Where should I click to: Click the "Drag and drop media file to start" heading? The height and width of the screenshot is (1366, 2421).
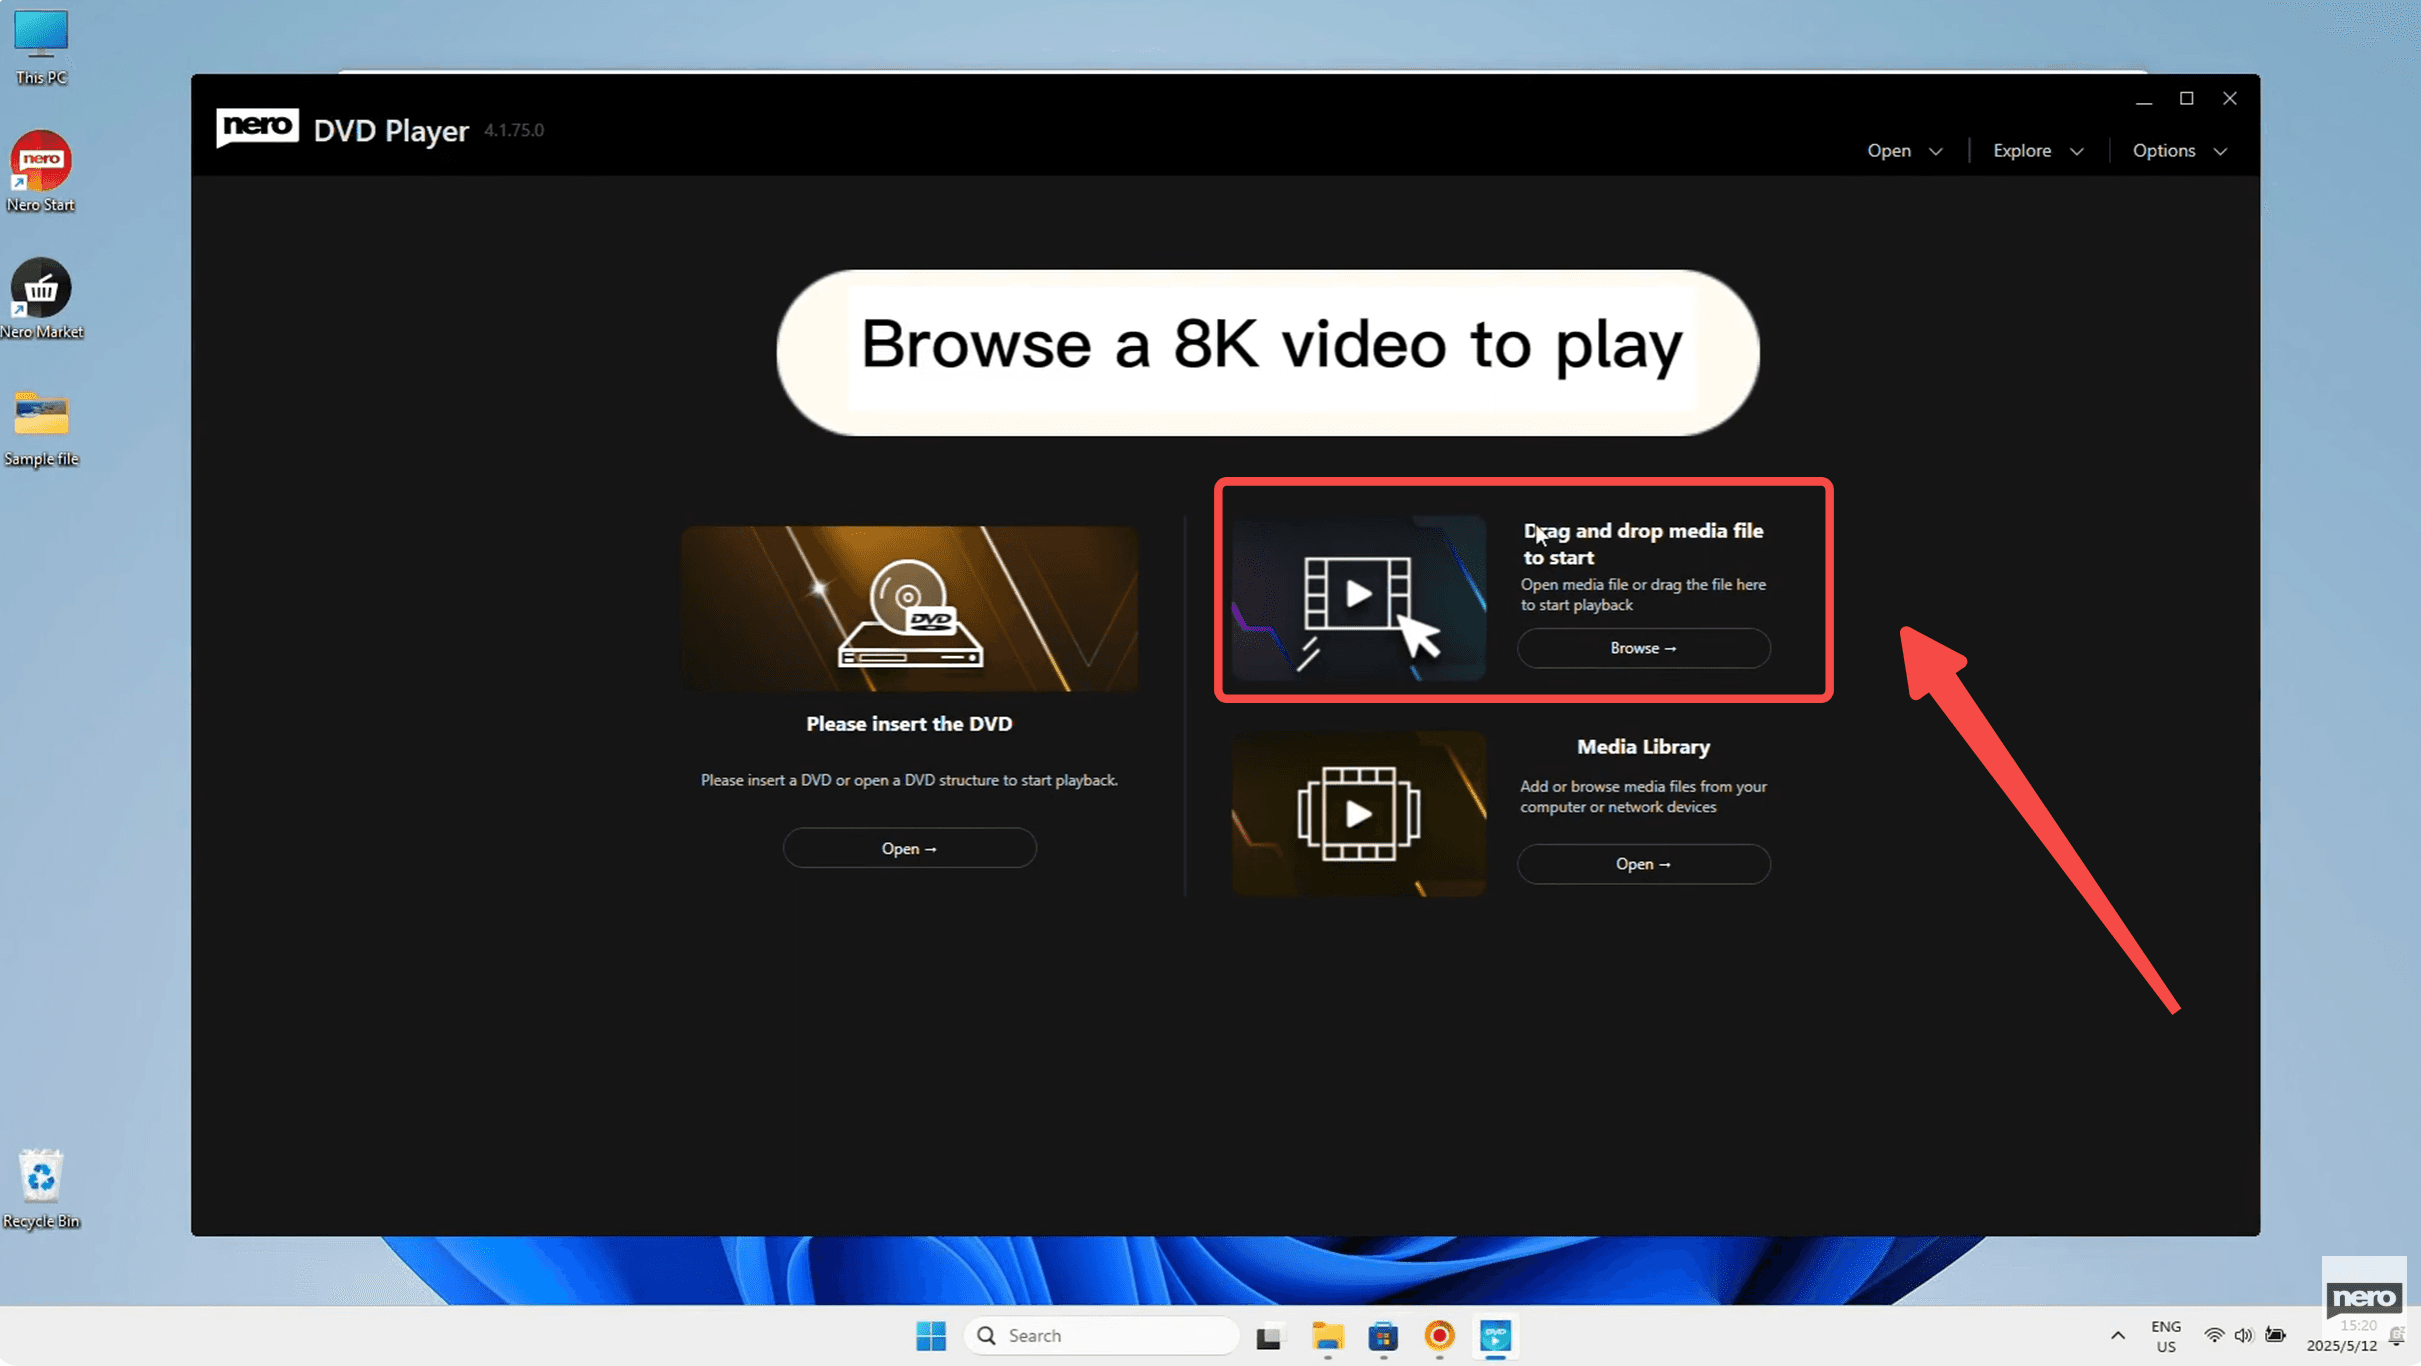(1643, 544)
